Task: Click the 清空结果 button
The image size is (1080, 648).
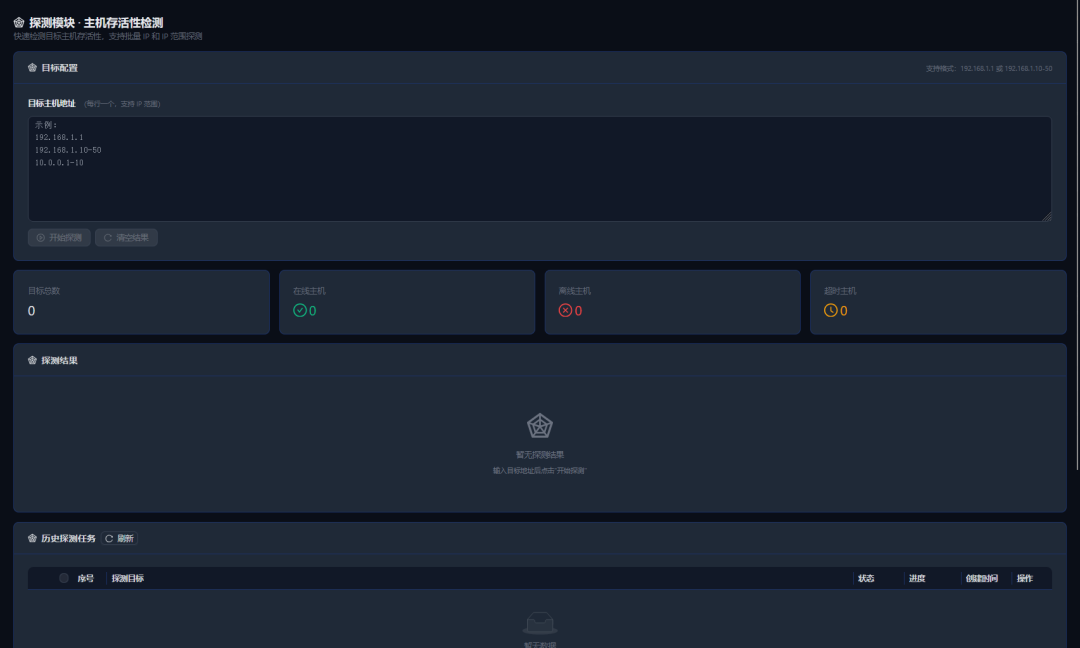Action: click(x=126, y=238)
